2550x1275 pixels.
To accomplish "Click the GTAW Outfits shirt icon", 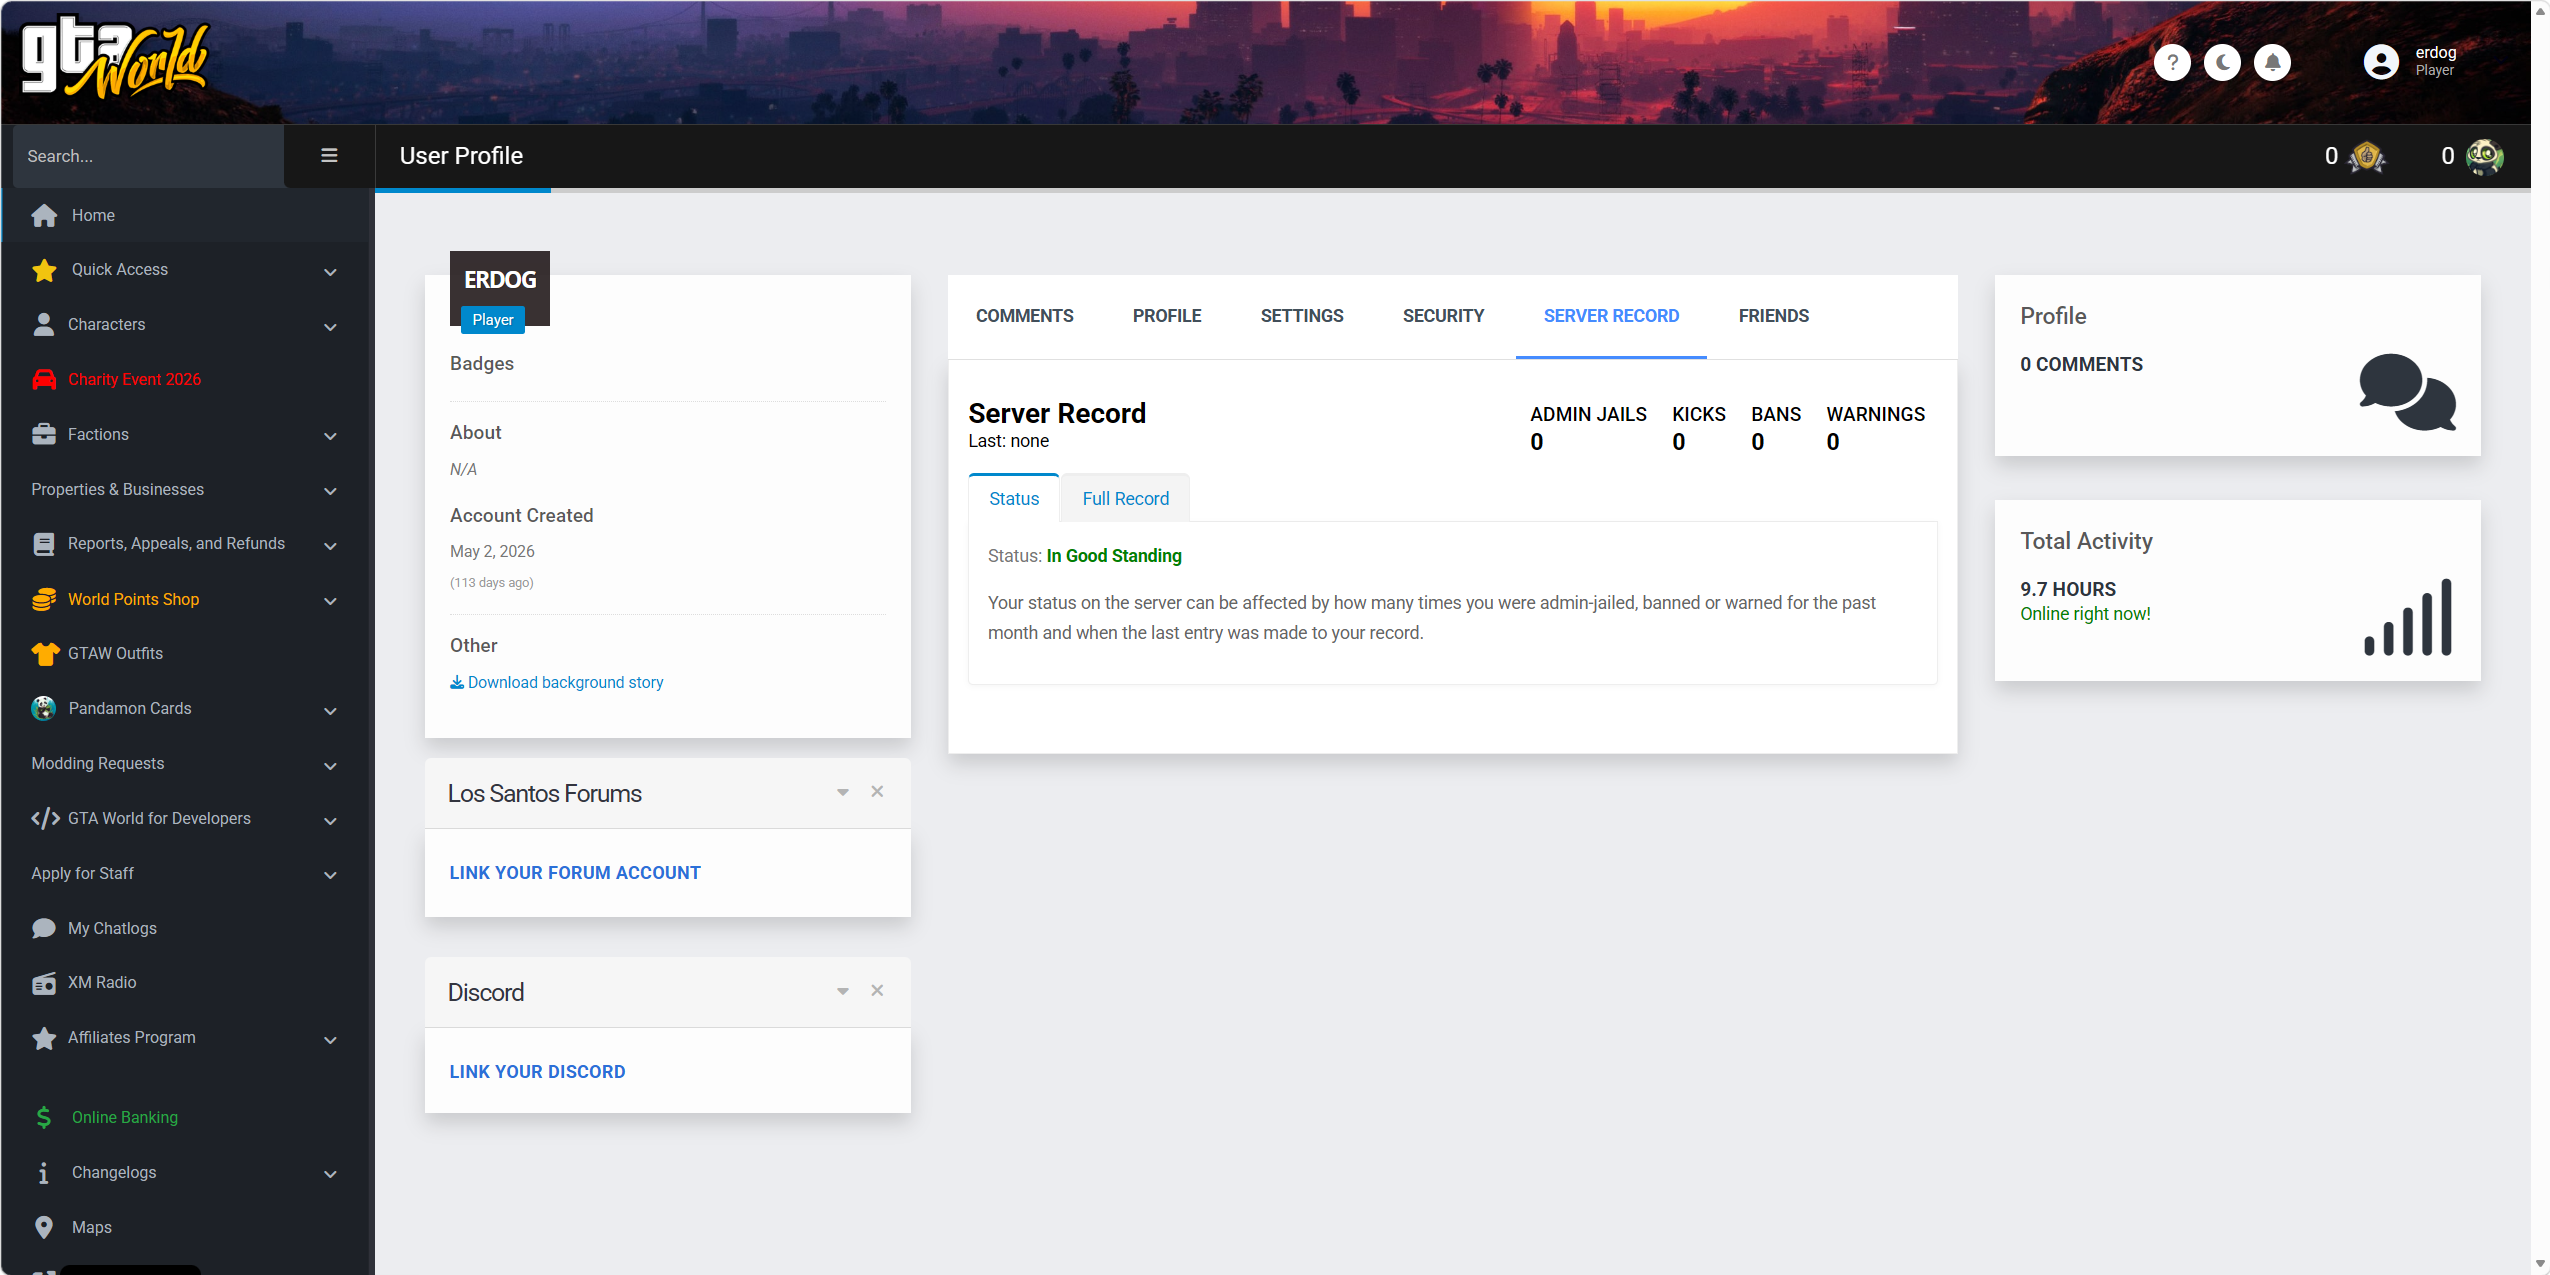I will (x=44, y=653).
